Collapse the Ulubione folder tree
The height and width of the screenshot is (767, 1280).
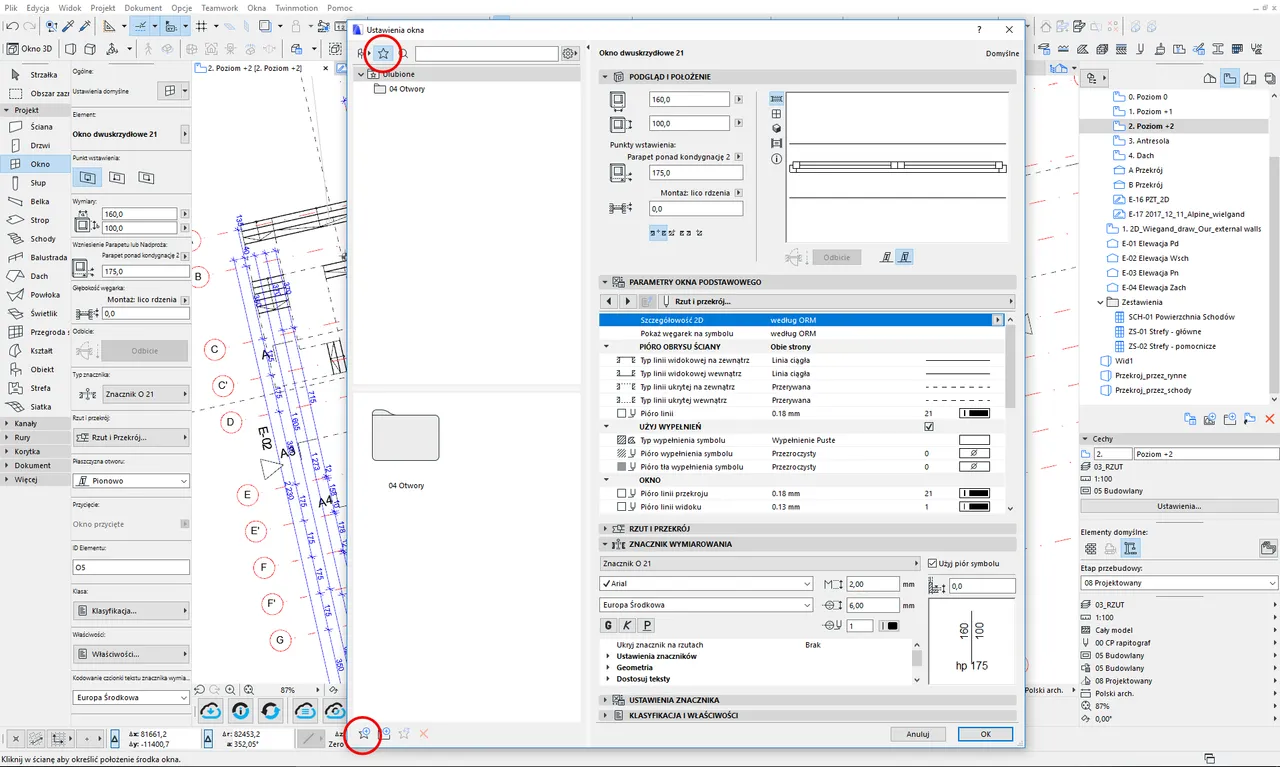[x=361, y=74]
